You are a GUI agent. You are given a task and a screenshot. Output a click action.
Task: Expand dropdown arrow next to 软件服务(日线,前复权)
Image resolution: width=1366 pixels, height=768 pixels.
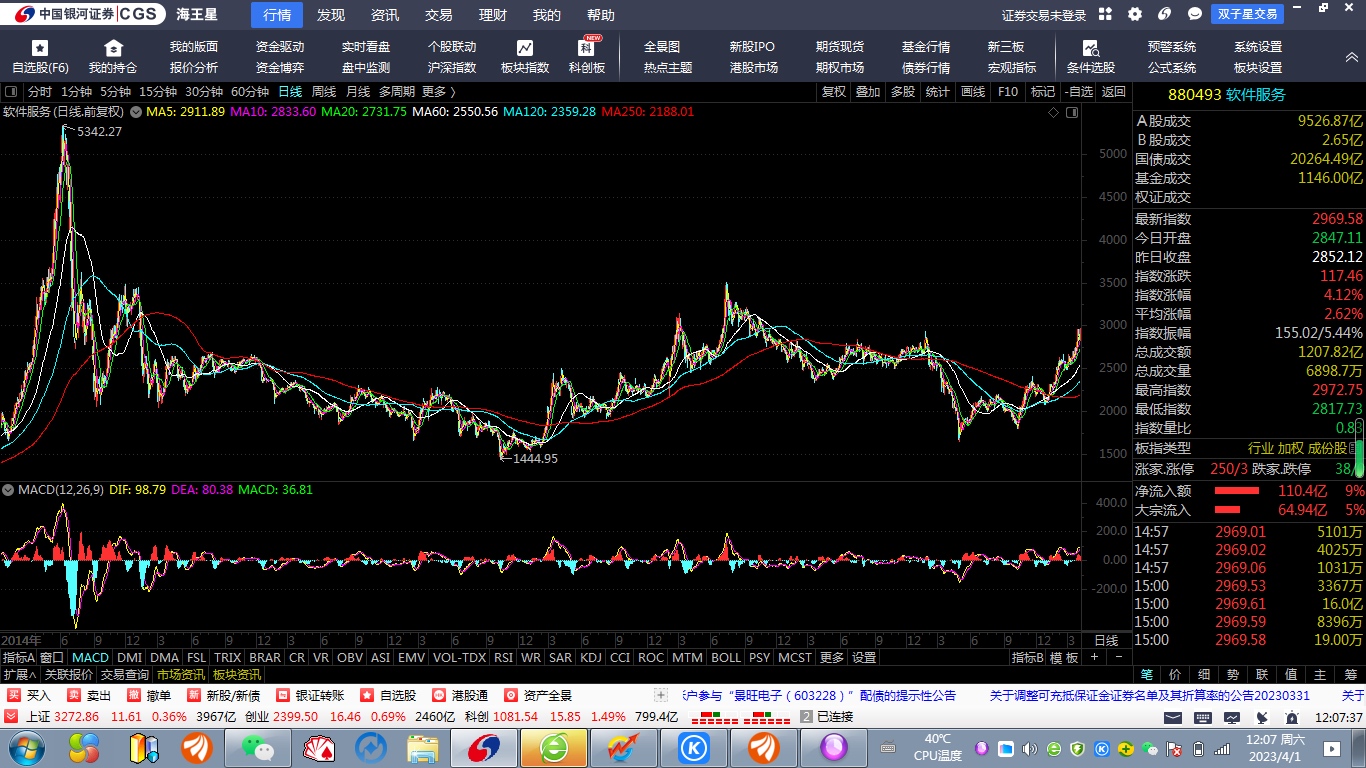(135, 112)
